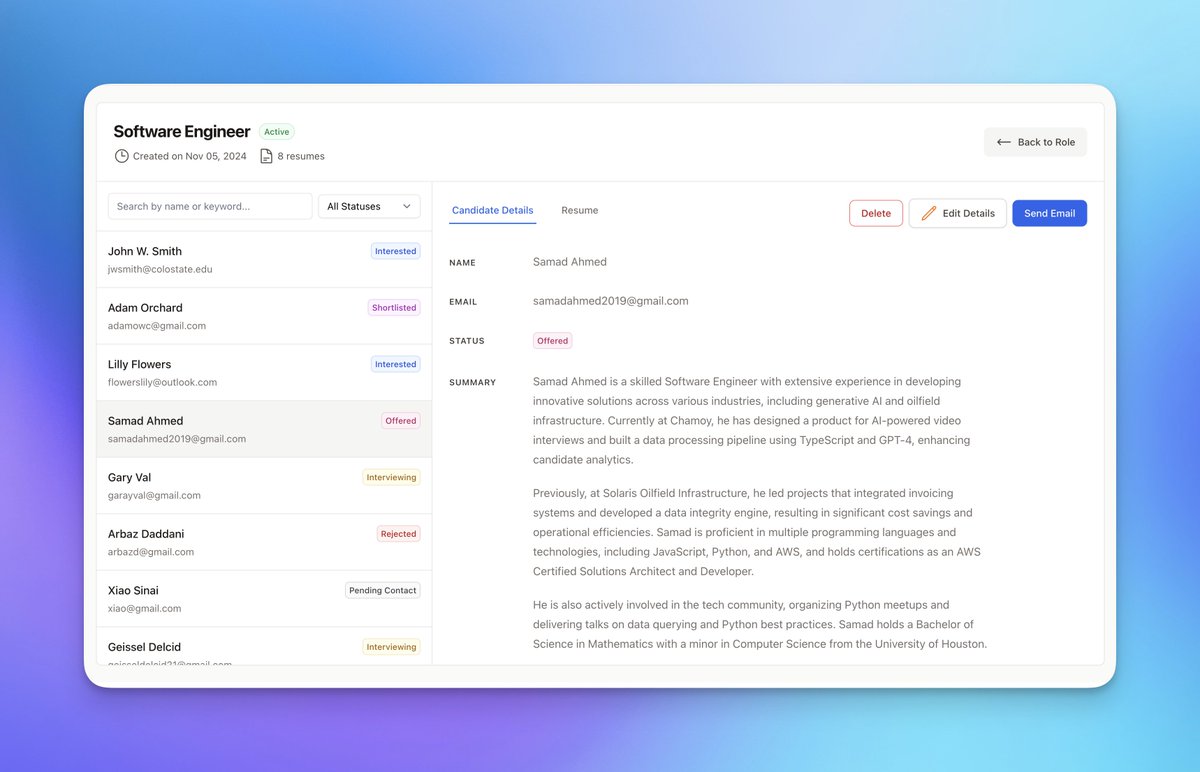Image resolution: width=1200 pixels, height=772 pixels.
Task: Click the summary paragraph starting He is also actively
Action: pos(760,624)
